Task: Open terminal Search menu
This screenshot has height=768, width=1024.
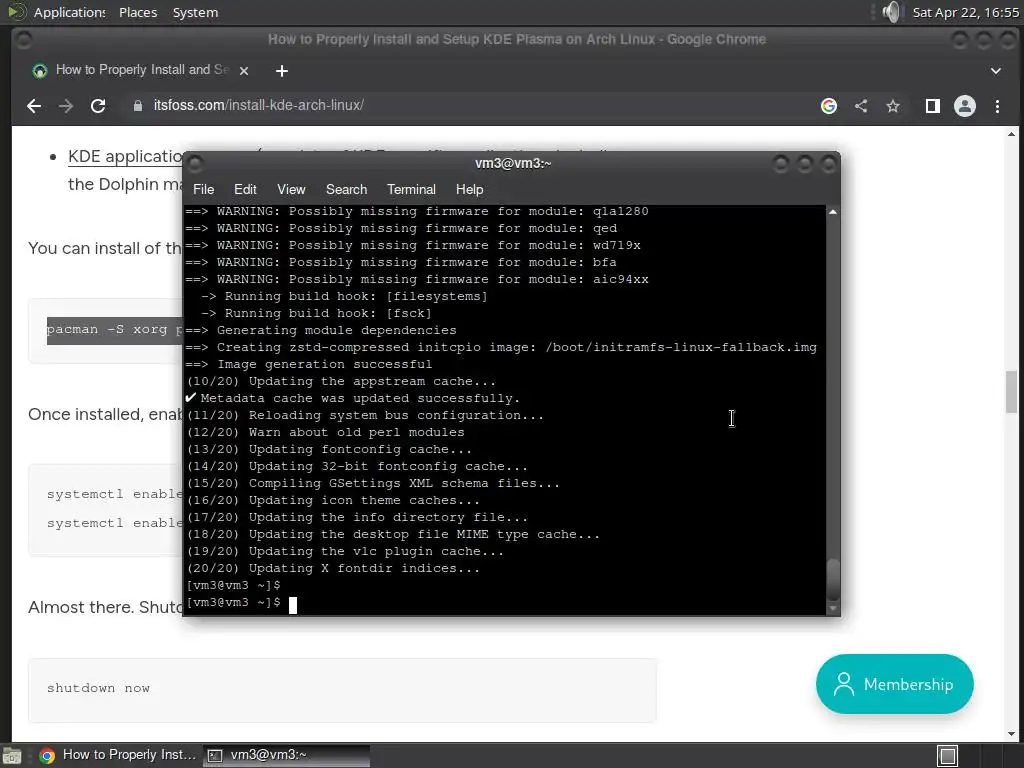Action: click(x=346, y=189)
